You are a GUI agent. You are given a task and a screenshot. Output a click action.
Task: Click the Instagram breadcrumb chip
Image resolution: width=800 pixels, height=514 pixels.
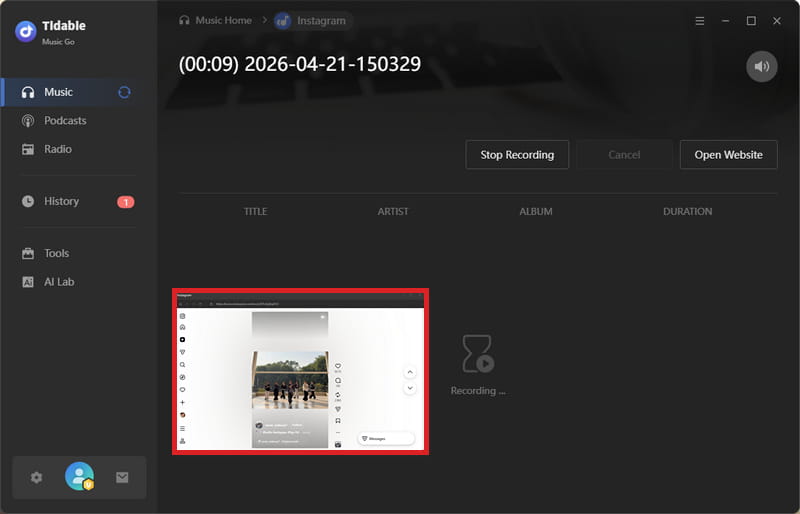[313, 21]
